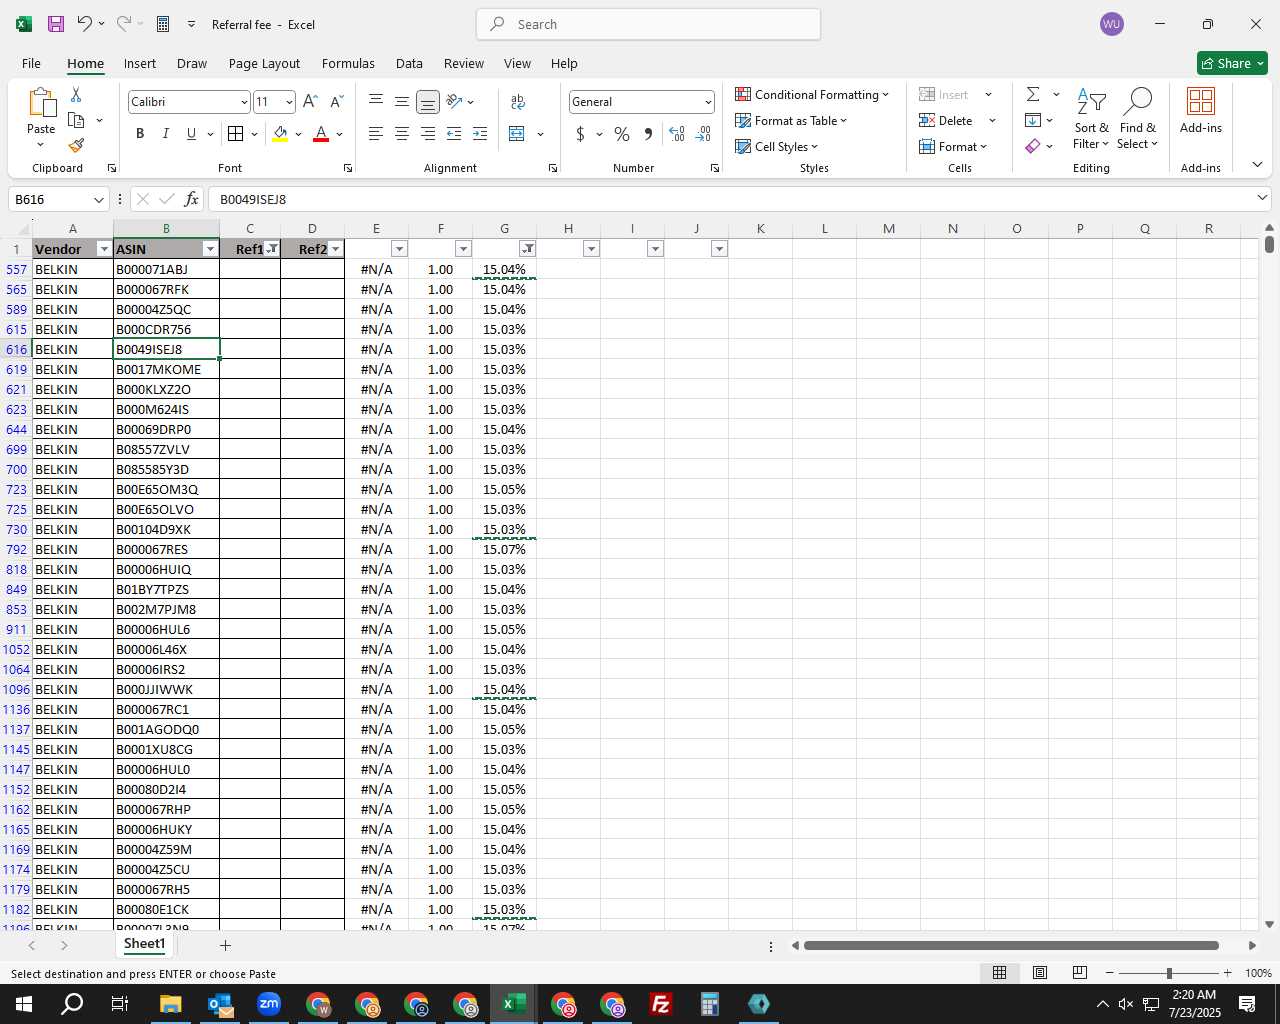This screenshot has width=1280, height=1024.
Task: Click Format as Table button
Action: pos(791,120)
